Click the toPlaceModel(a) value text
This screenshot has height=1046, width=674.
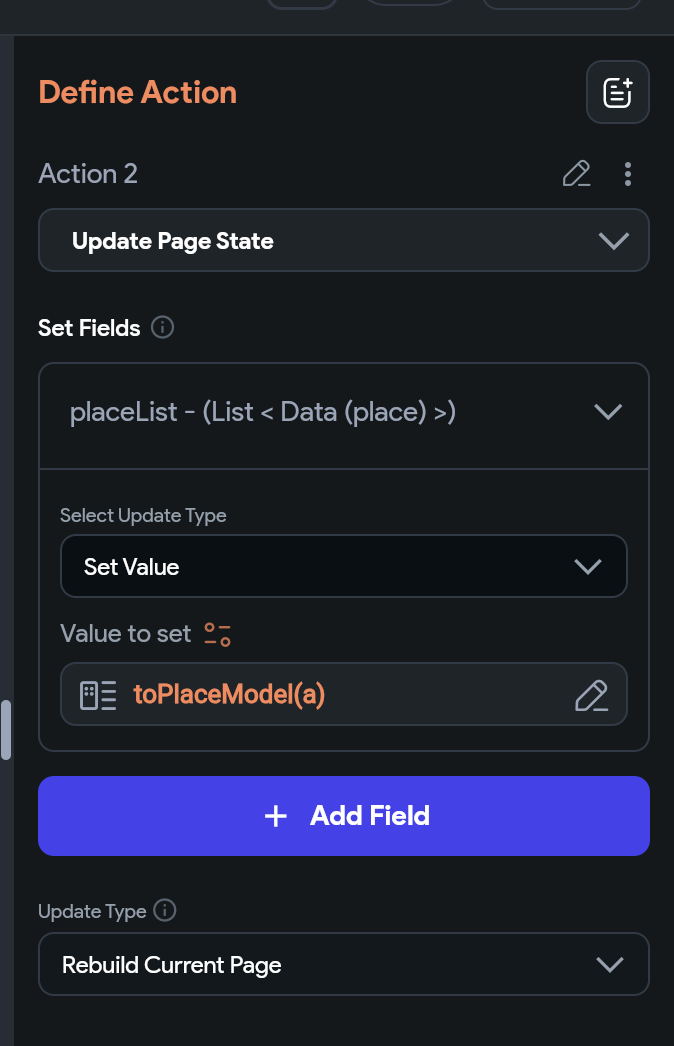pyautogui.click(x=229, y=695)
